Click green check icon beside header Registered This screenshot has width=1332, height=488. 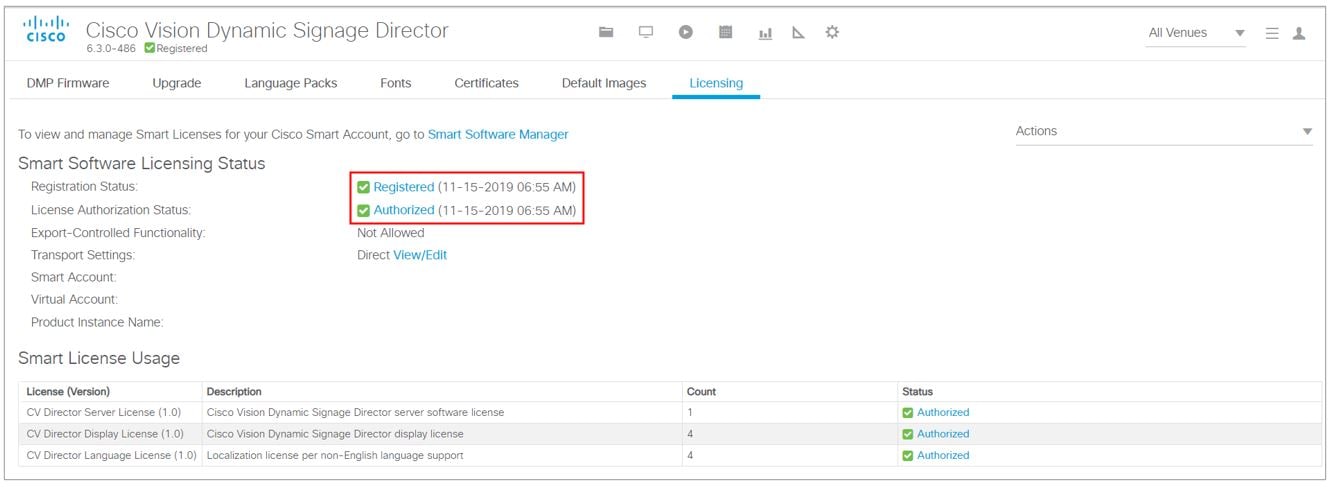(150, 48)
